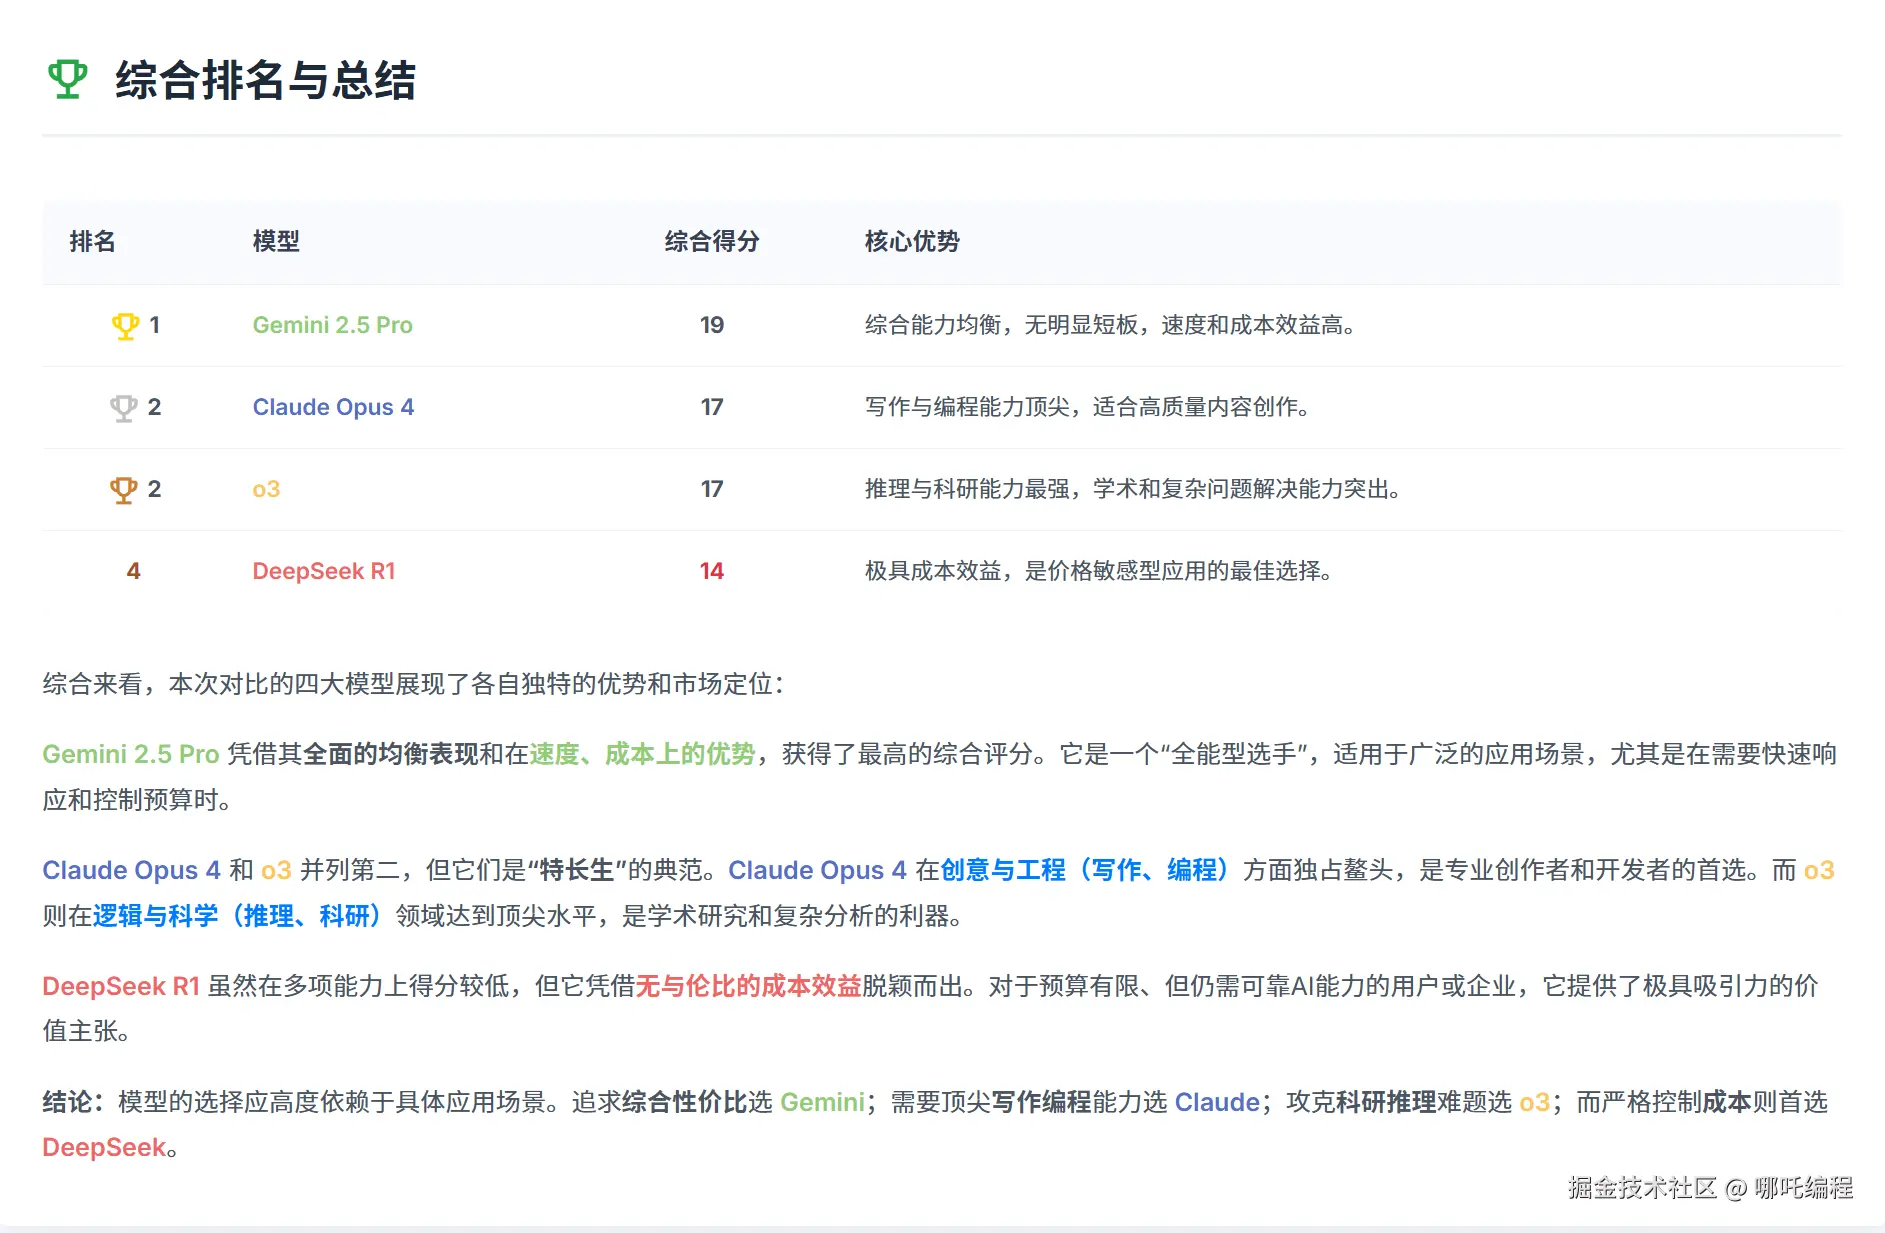Click the bold phrase 综合性价比 in the conclusion

pos(685,1102)
